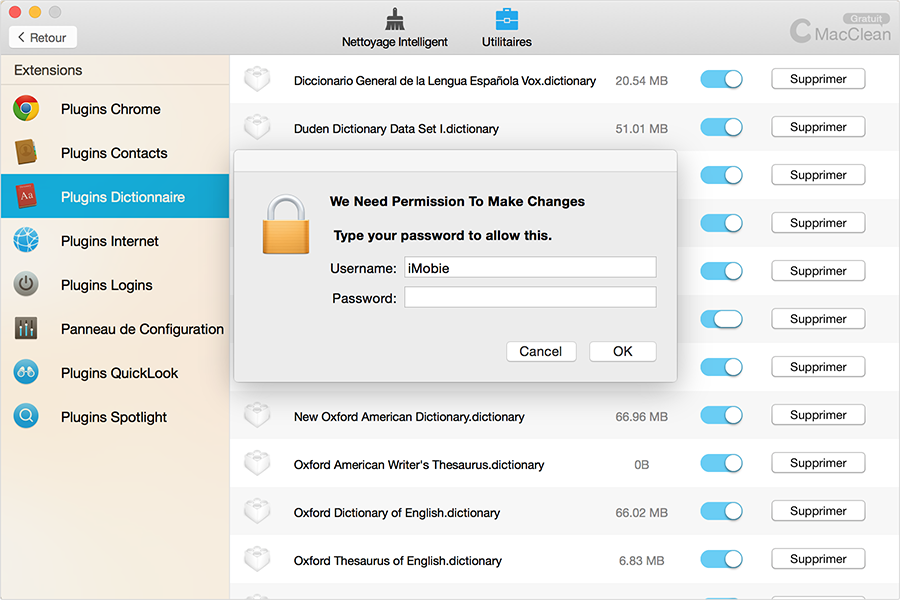
Task: Cancel the permission dialog
Action: (x=541, y=351)
